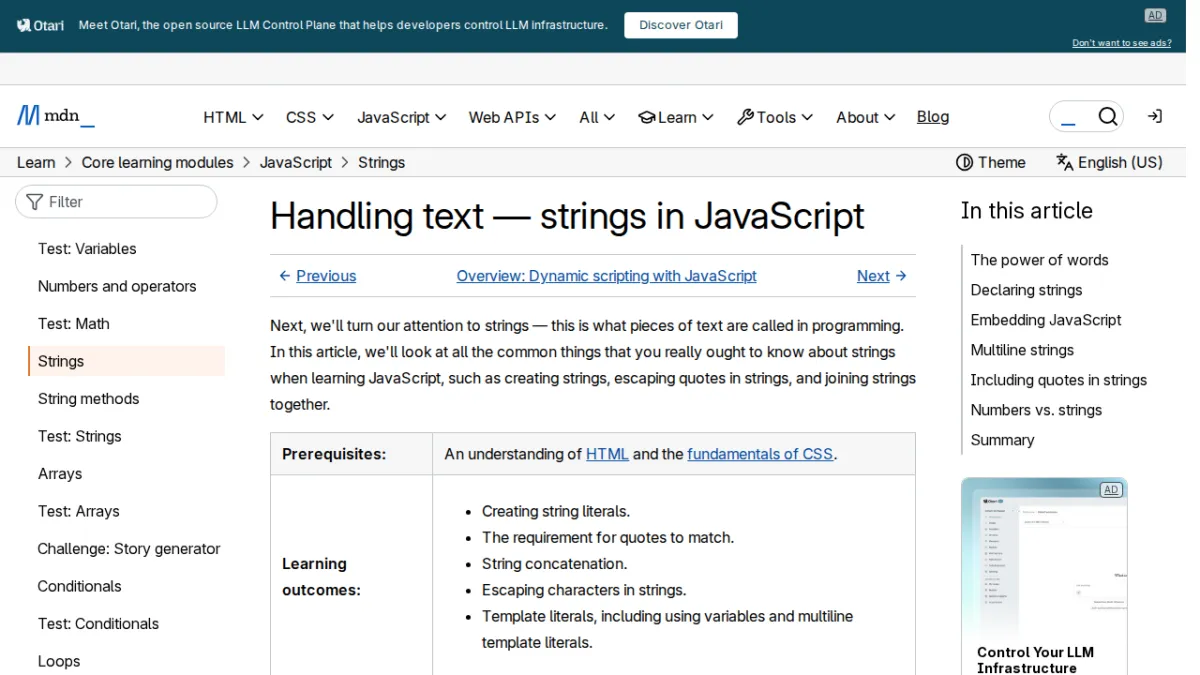Open the Theme switcher
Image resolution: width=1200 pixels, height=675 pixels.
tap(991, 162)
